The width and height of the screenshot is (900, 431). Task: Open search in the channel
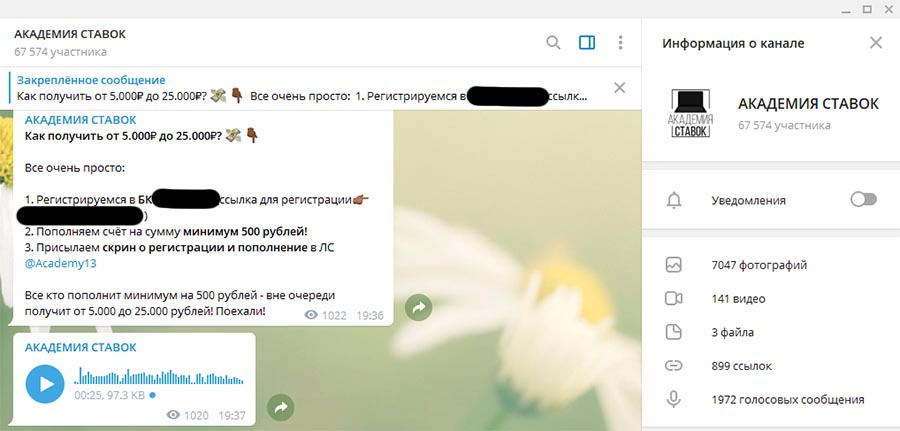point(553,42)
